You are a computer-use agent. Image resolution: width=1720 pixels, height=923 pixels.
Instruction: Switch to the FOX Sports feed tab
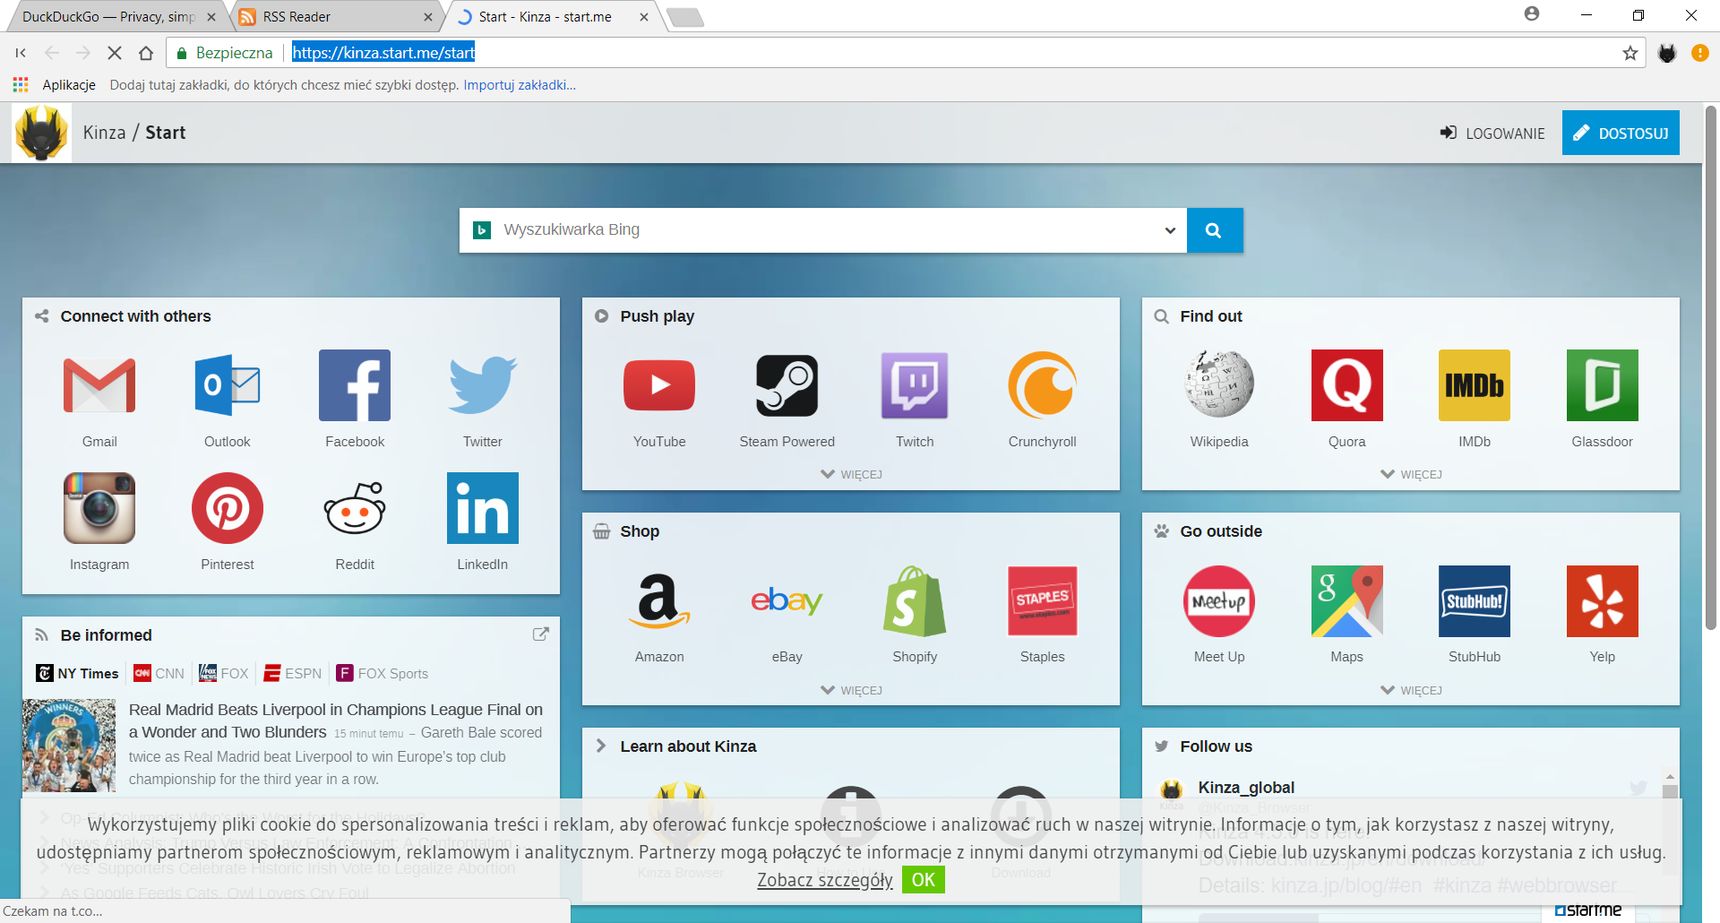382,673
